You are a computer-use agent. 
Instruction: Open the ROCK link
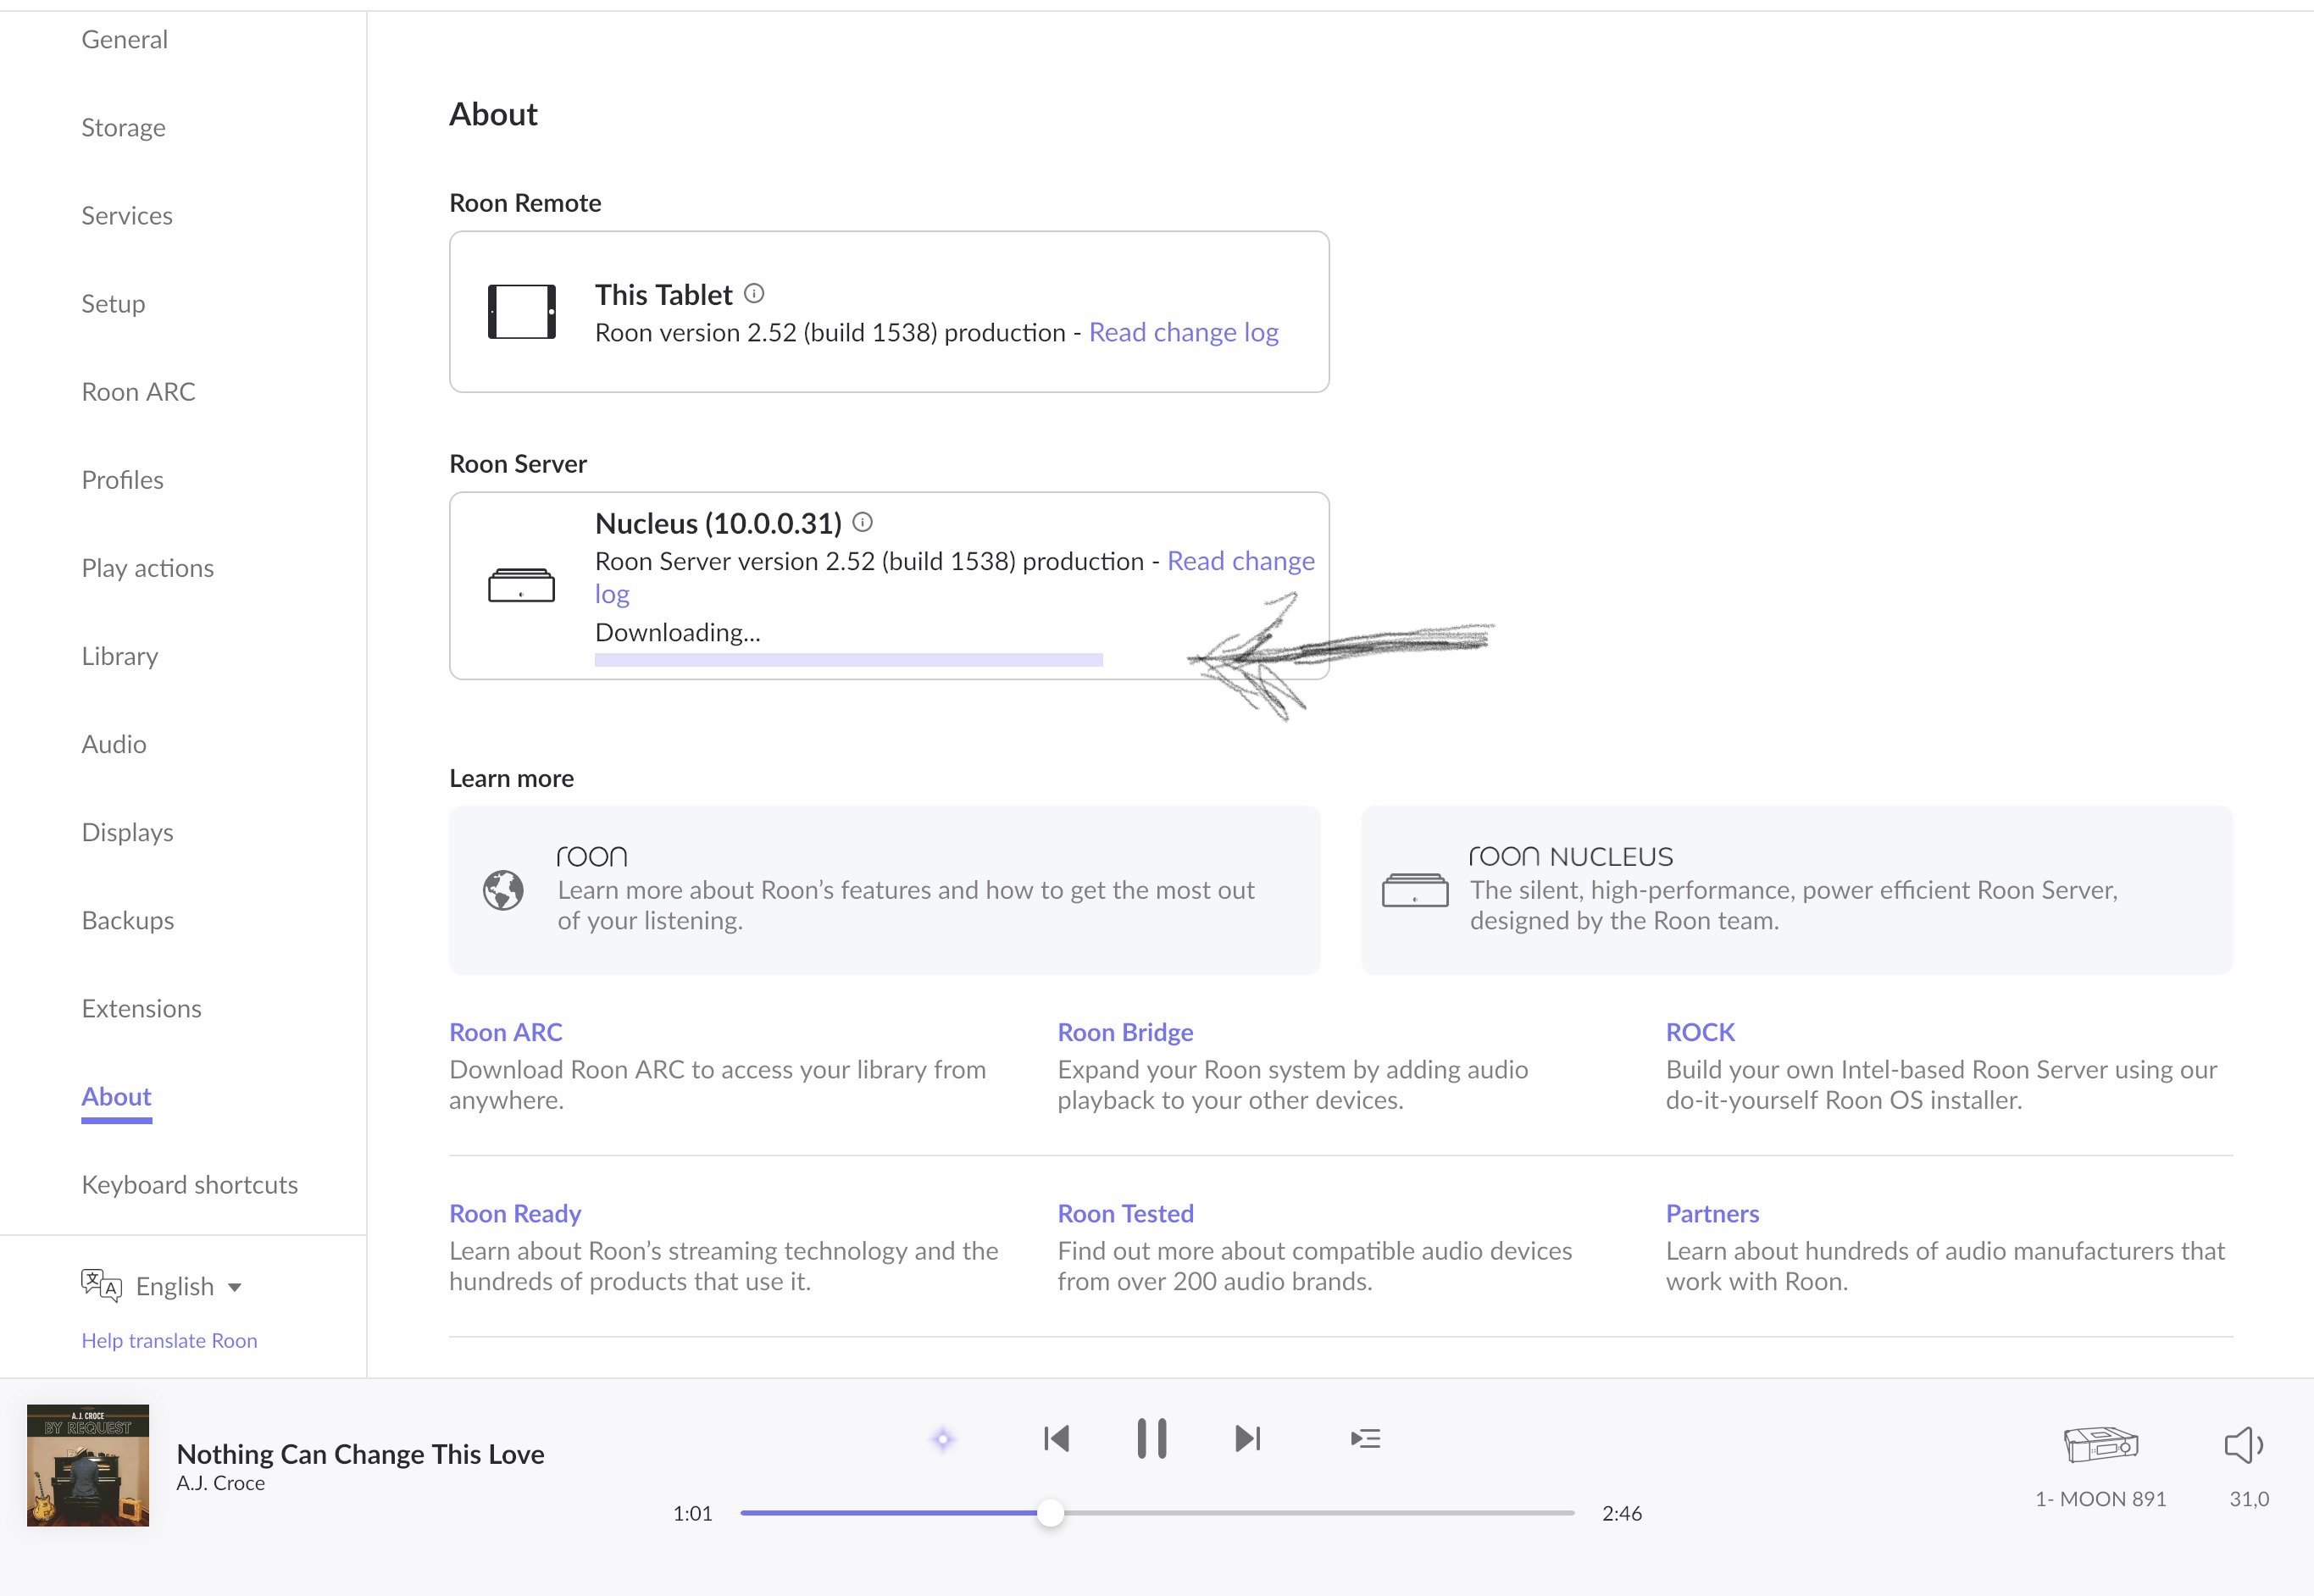click(x=1700, y=1032)
